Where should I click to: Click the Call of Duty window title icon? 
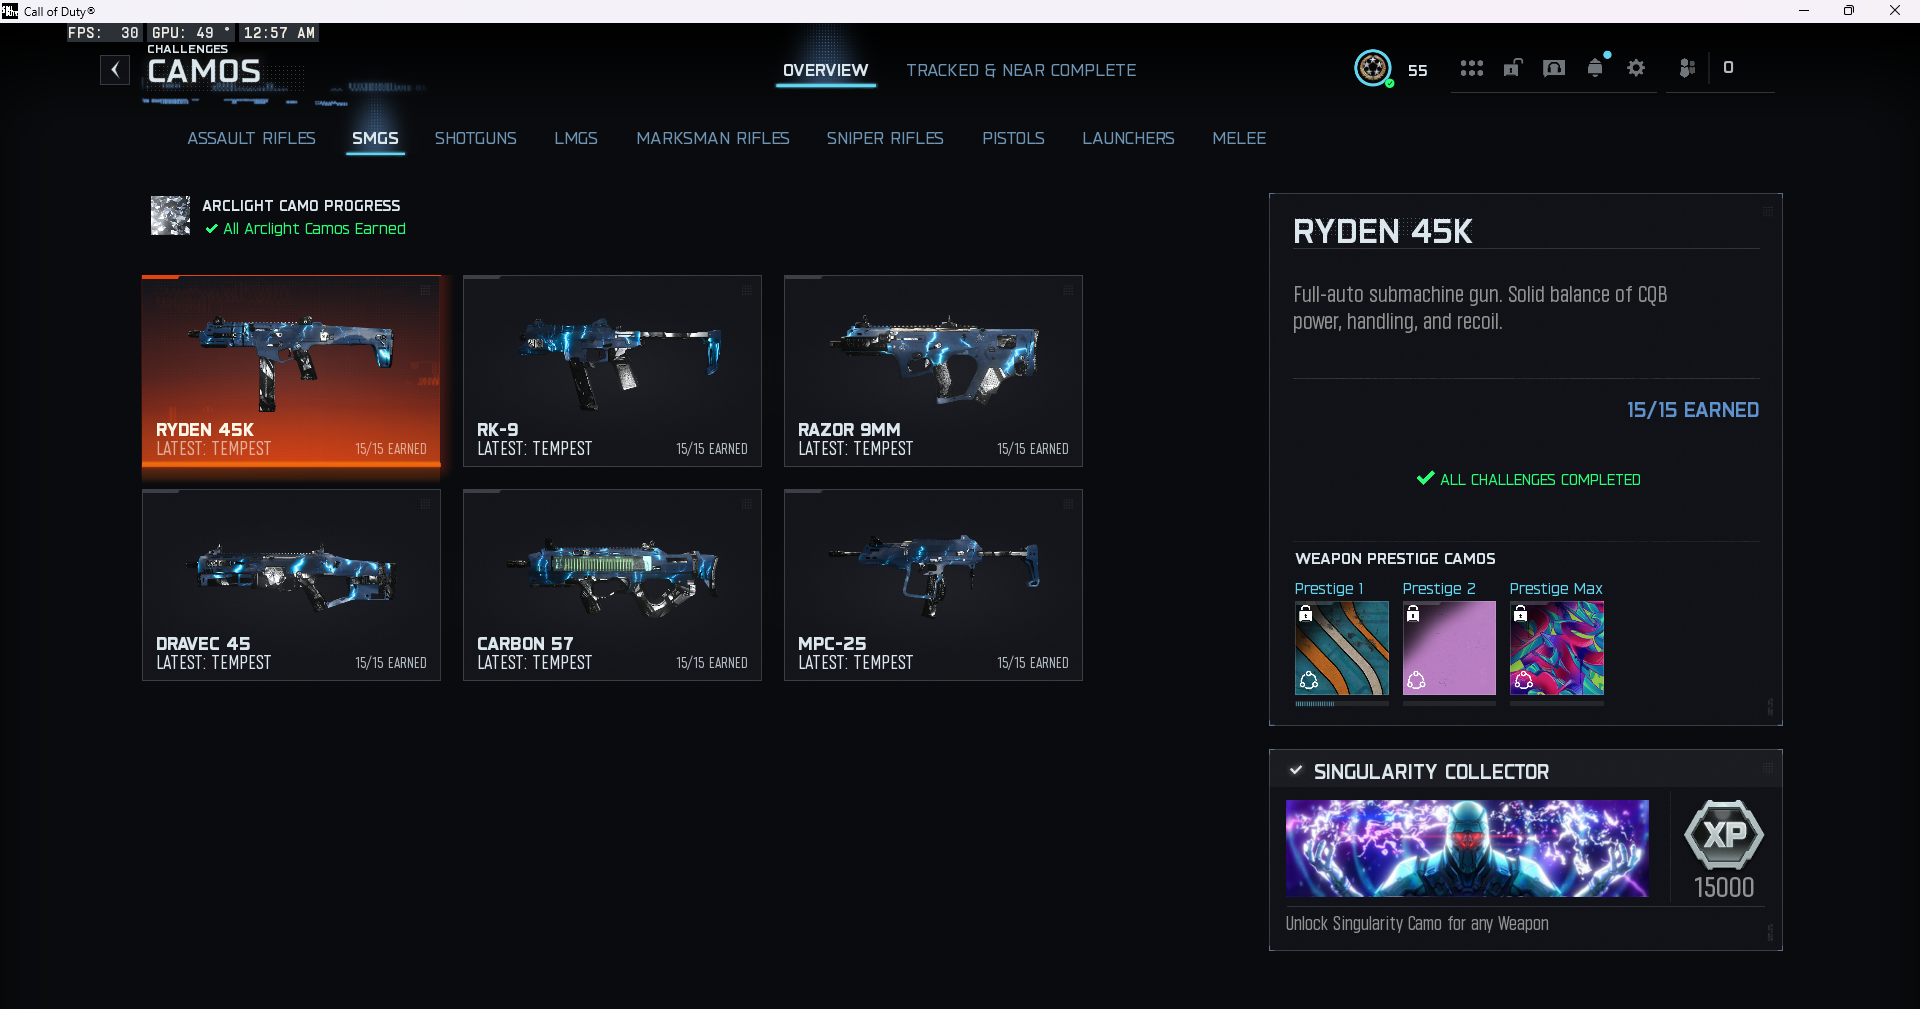click(10, 11)
